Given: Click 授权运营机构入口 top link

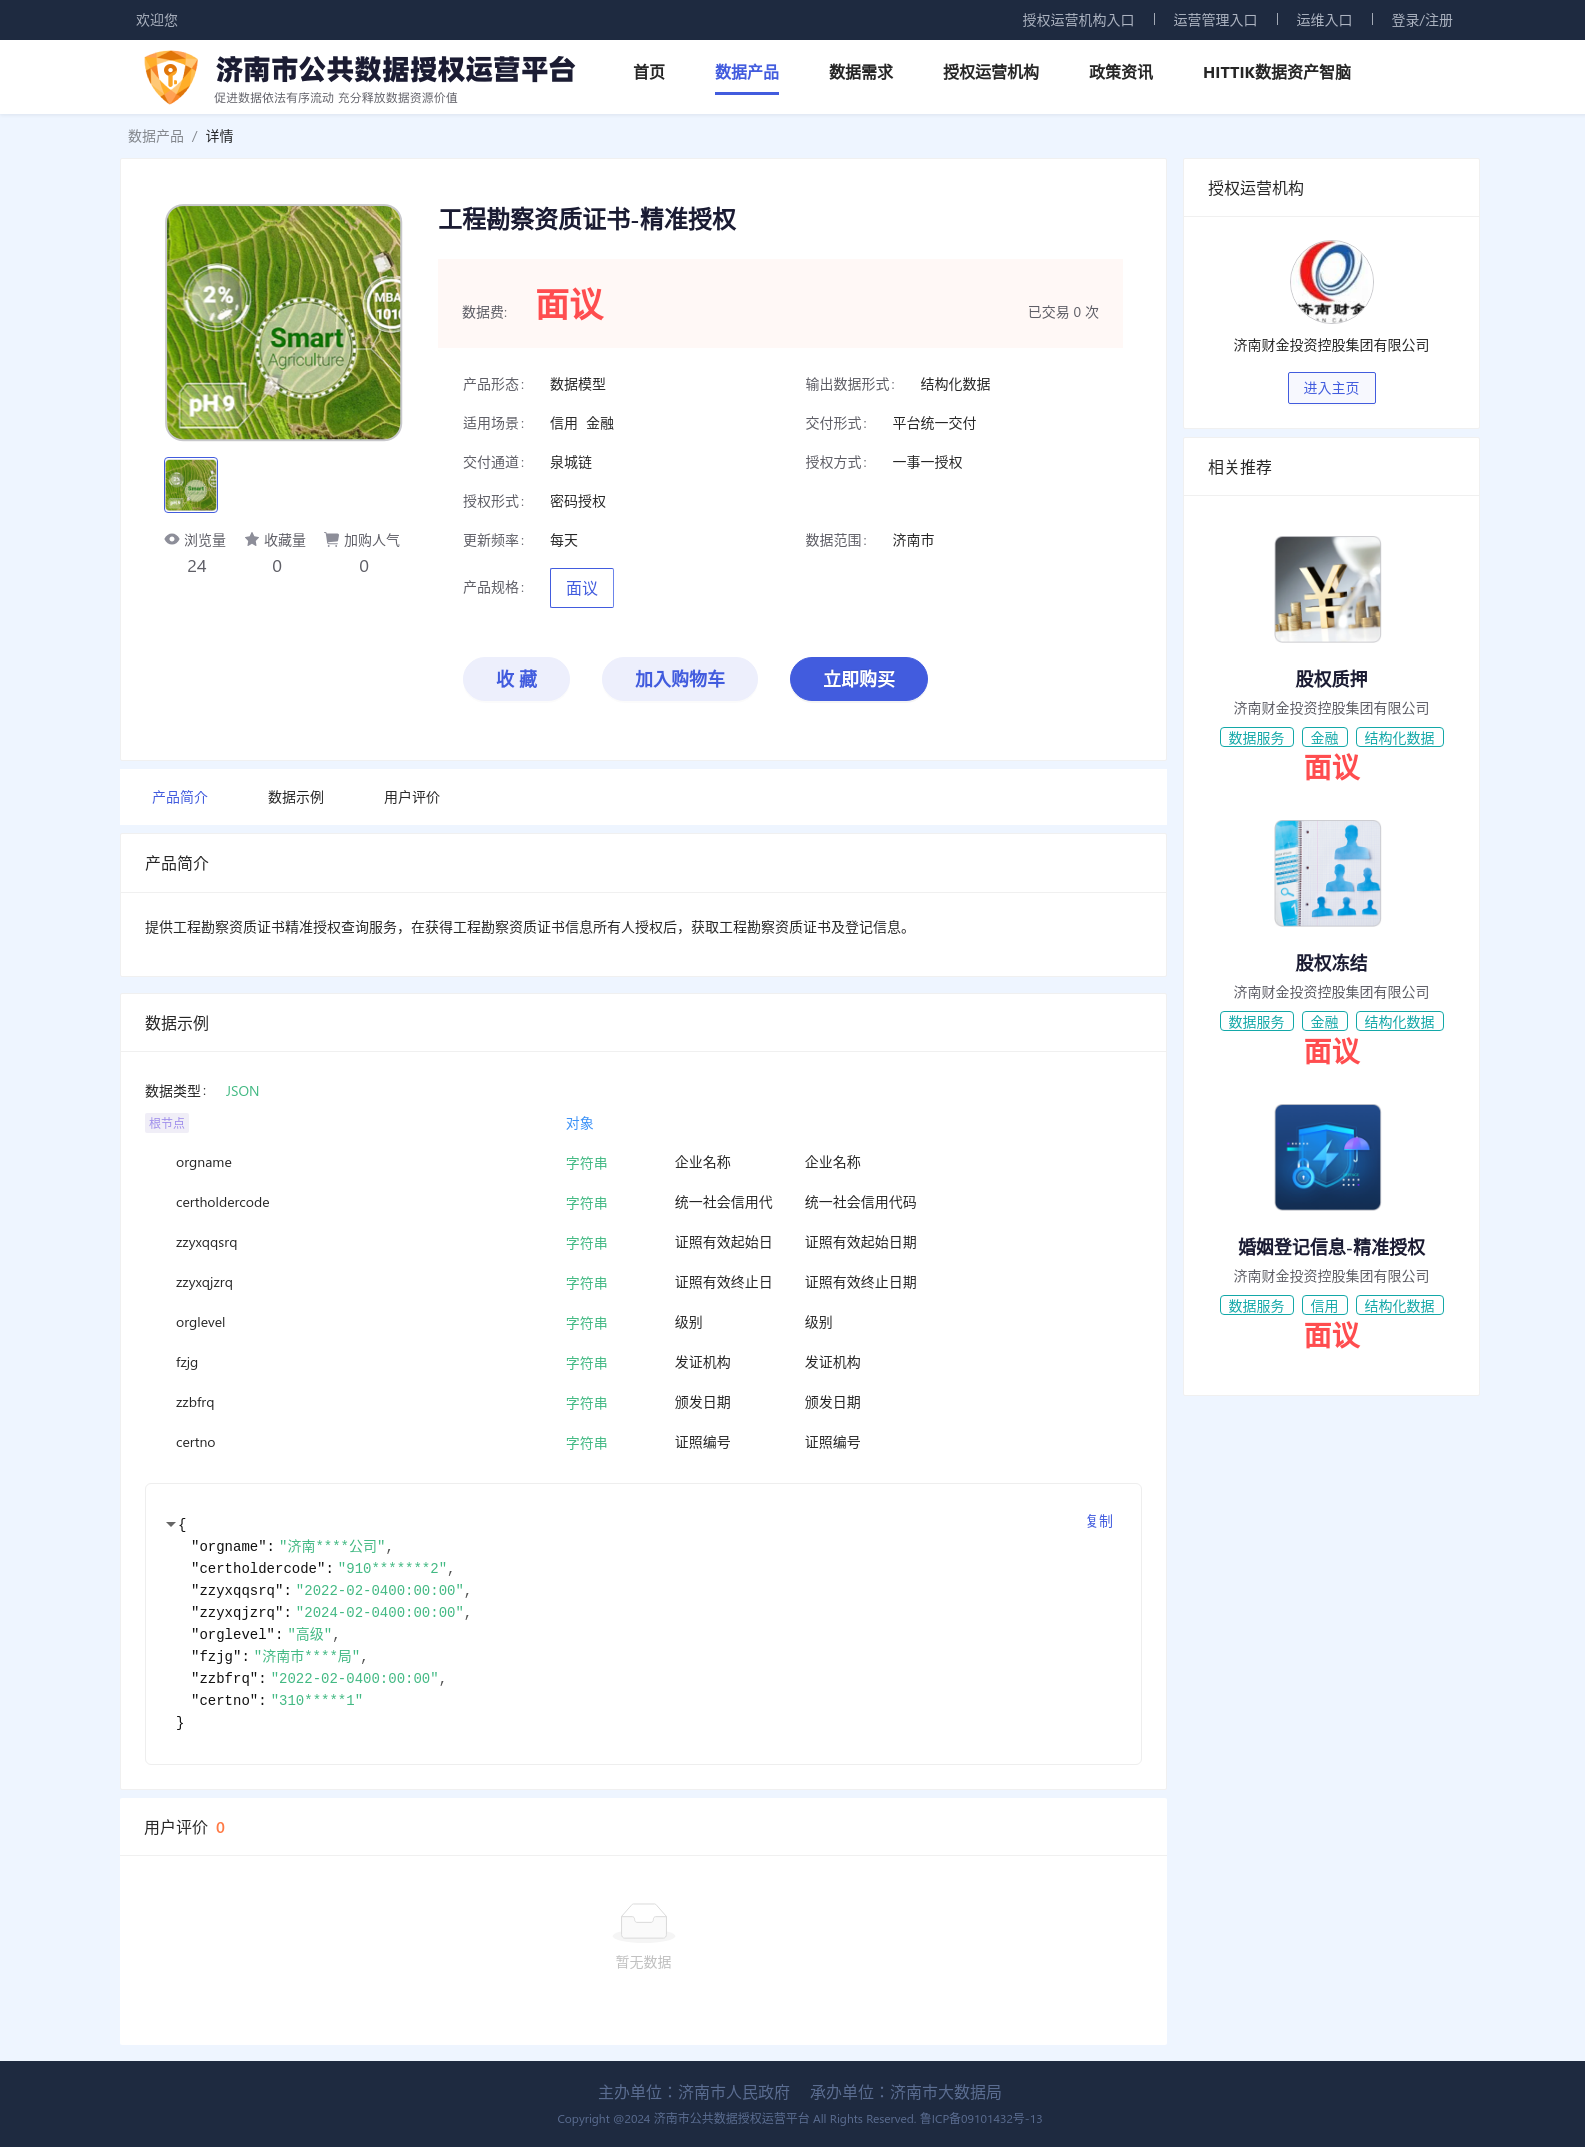Looking at the screenshot, I should click(1078, 20).
